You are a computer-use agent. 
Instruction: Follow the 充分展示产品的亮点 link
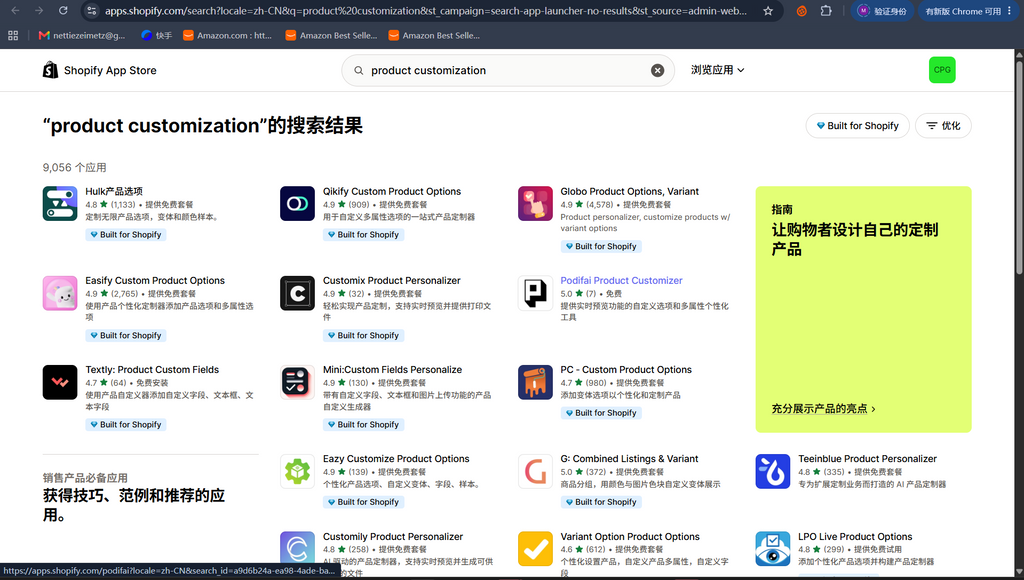pos(824,409)
